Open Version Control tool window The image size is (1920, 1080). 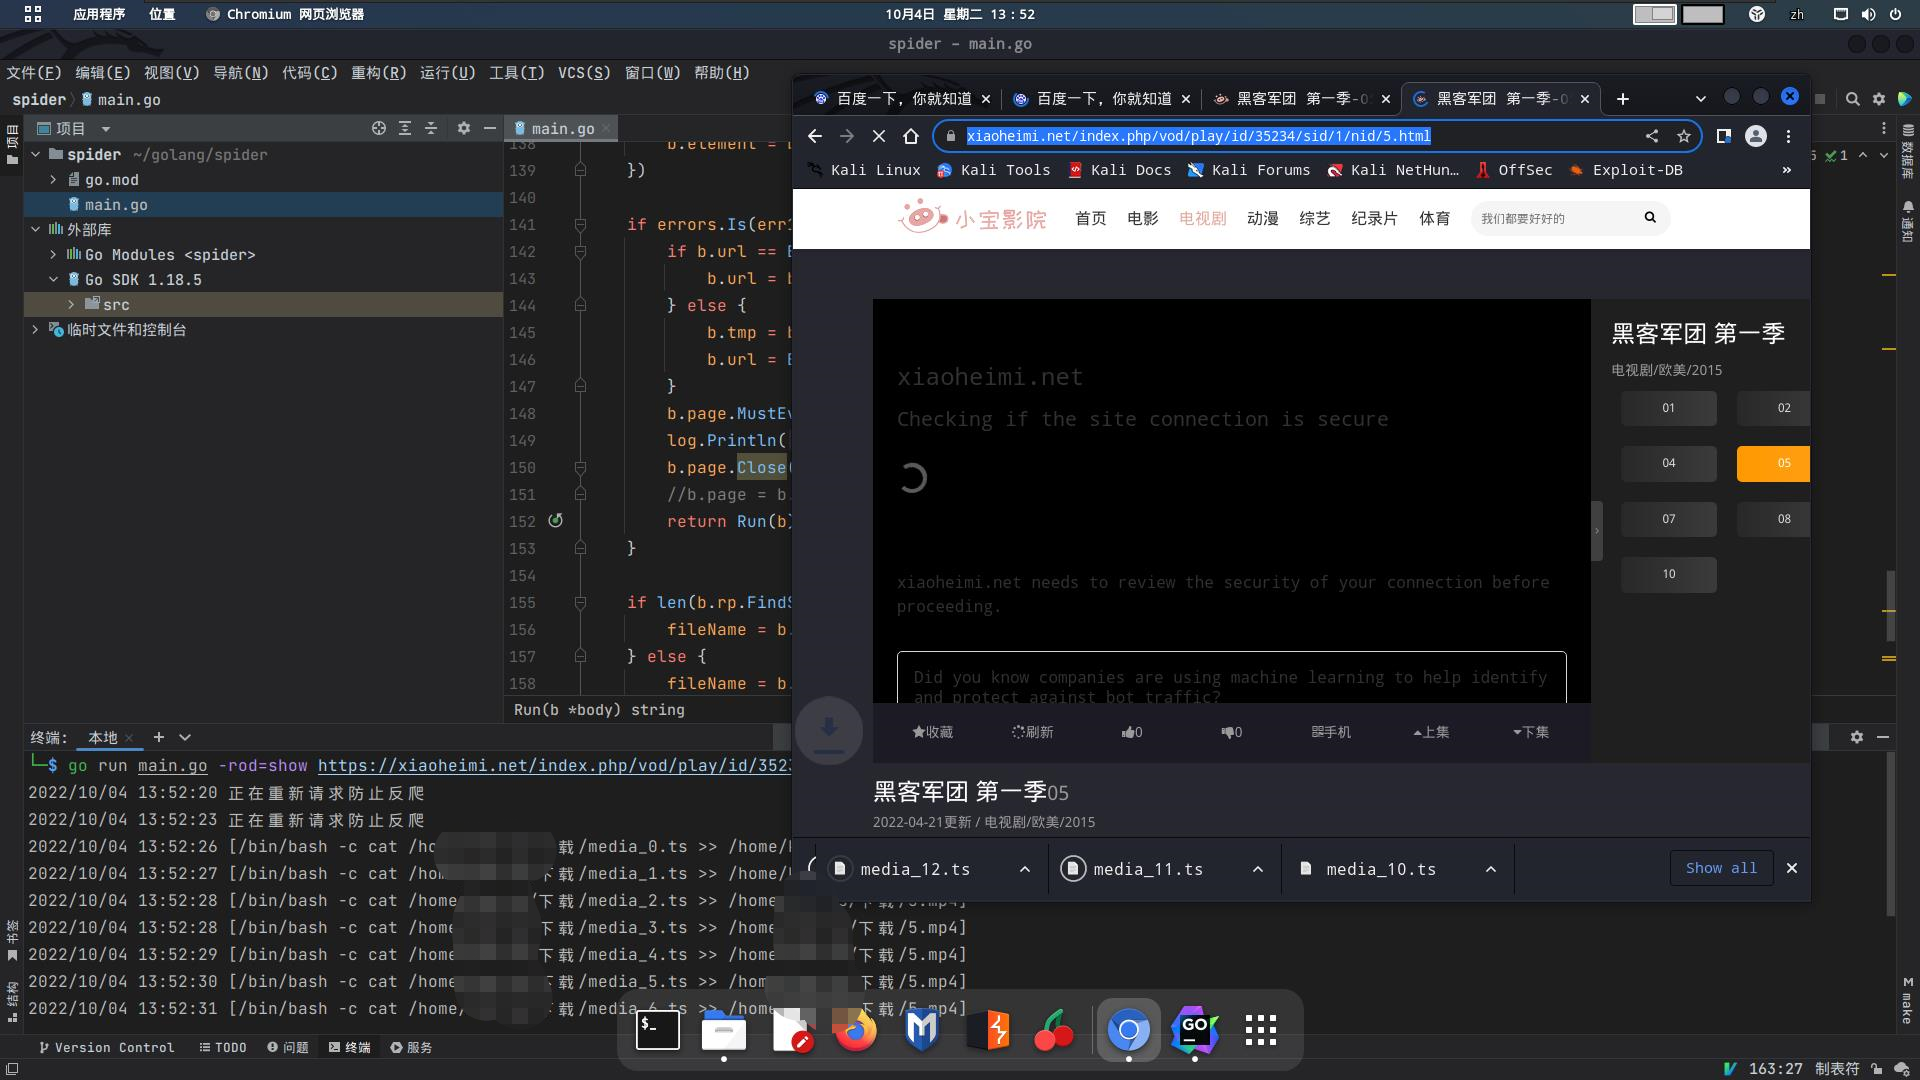click(x=106, y=1047)
